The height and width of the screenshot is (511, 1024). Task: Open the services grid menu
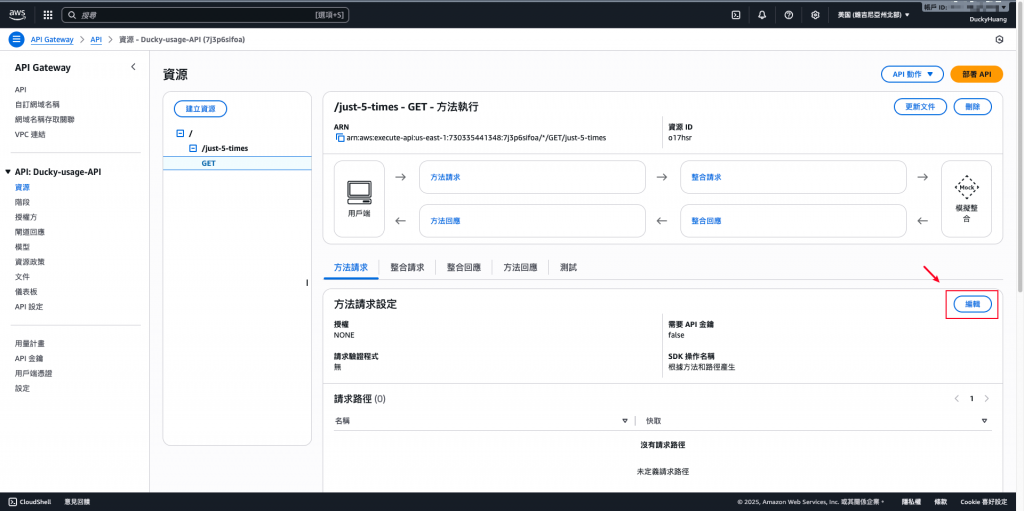pyautogui.click(x=48, y=14)
